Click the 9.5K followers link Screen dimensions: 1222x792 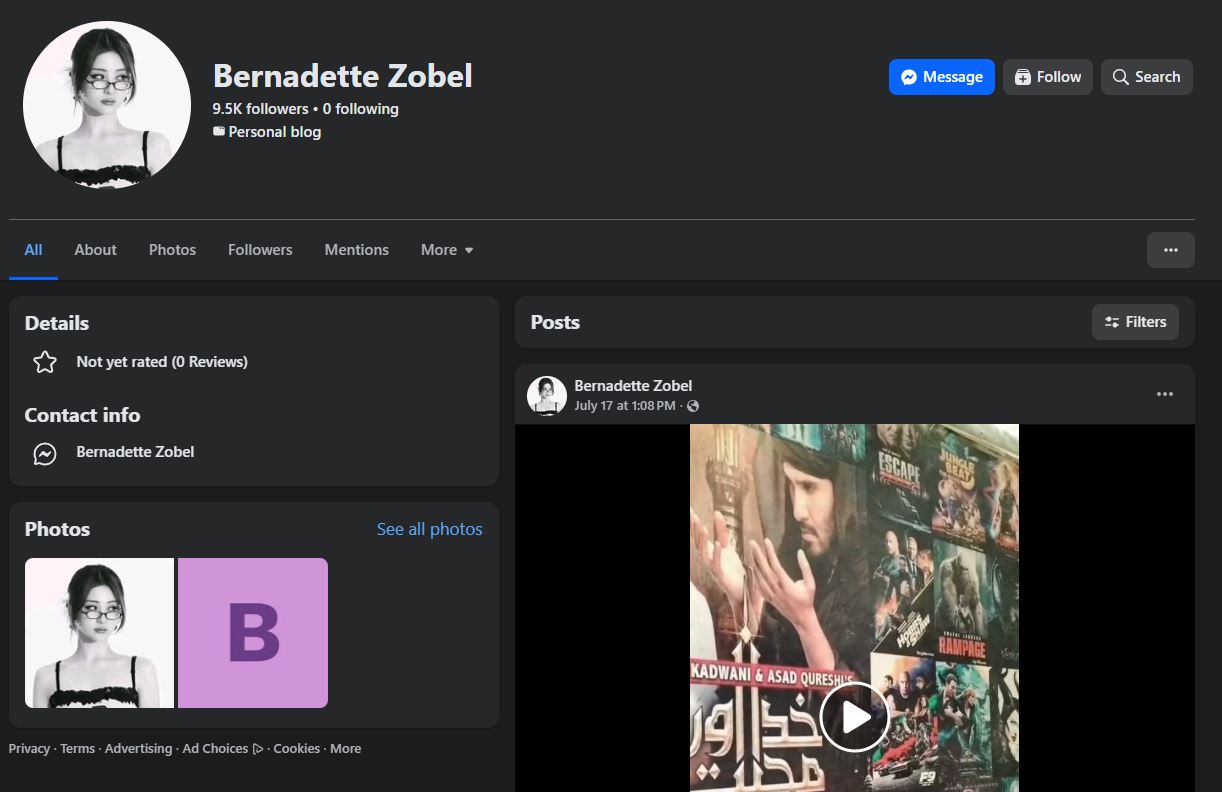tap(260, 109)
